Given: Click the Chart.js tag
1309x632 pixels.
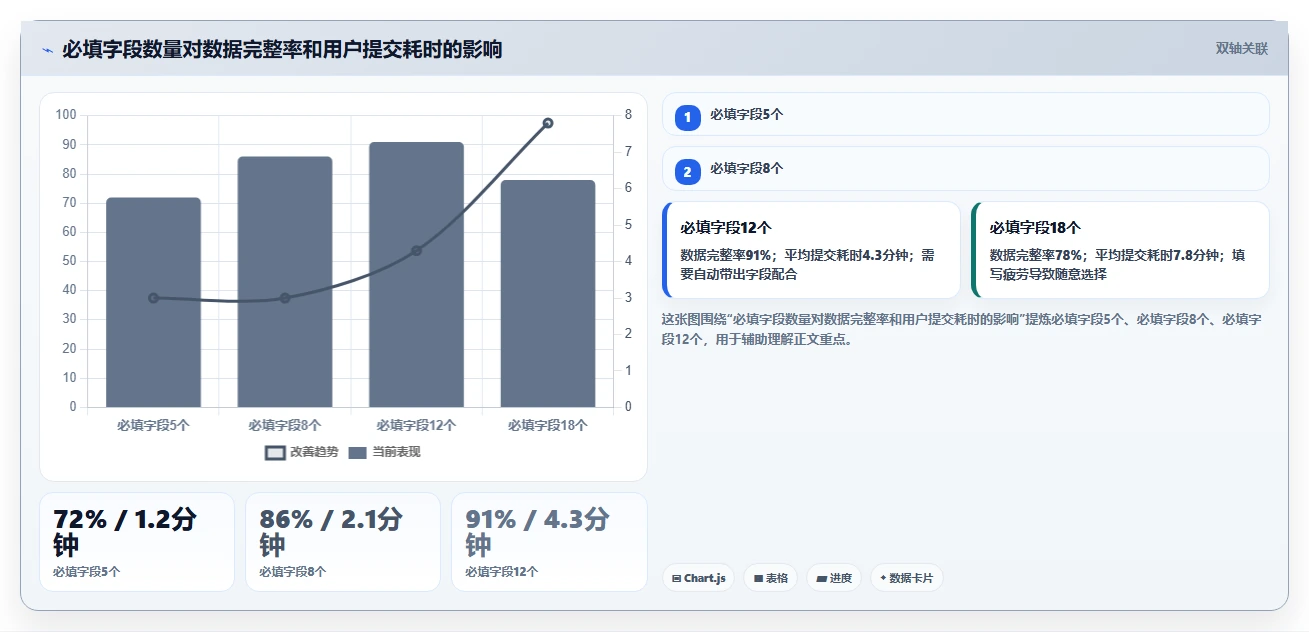Looking at the screenshot, I should coord(698,578).
